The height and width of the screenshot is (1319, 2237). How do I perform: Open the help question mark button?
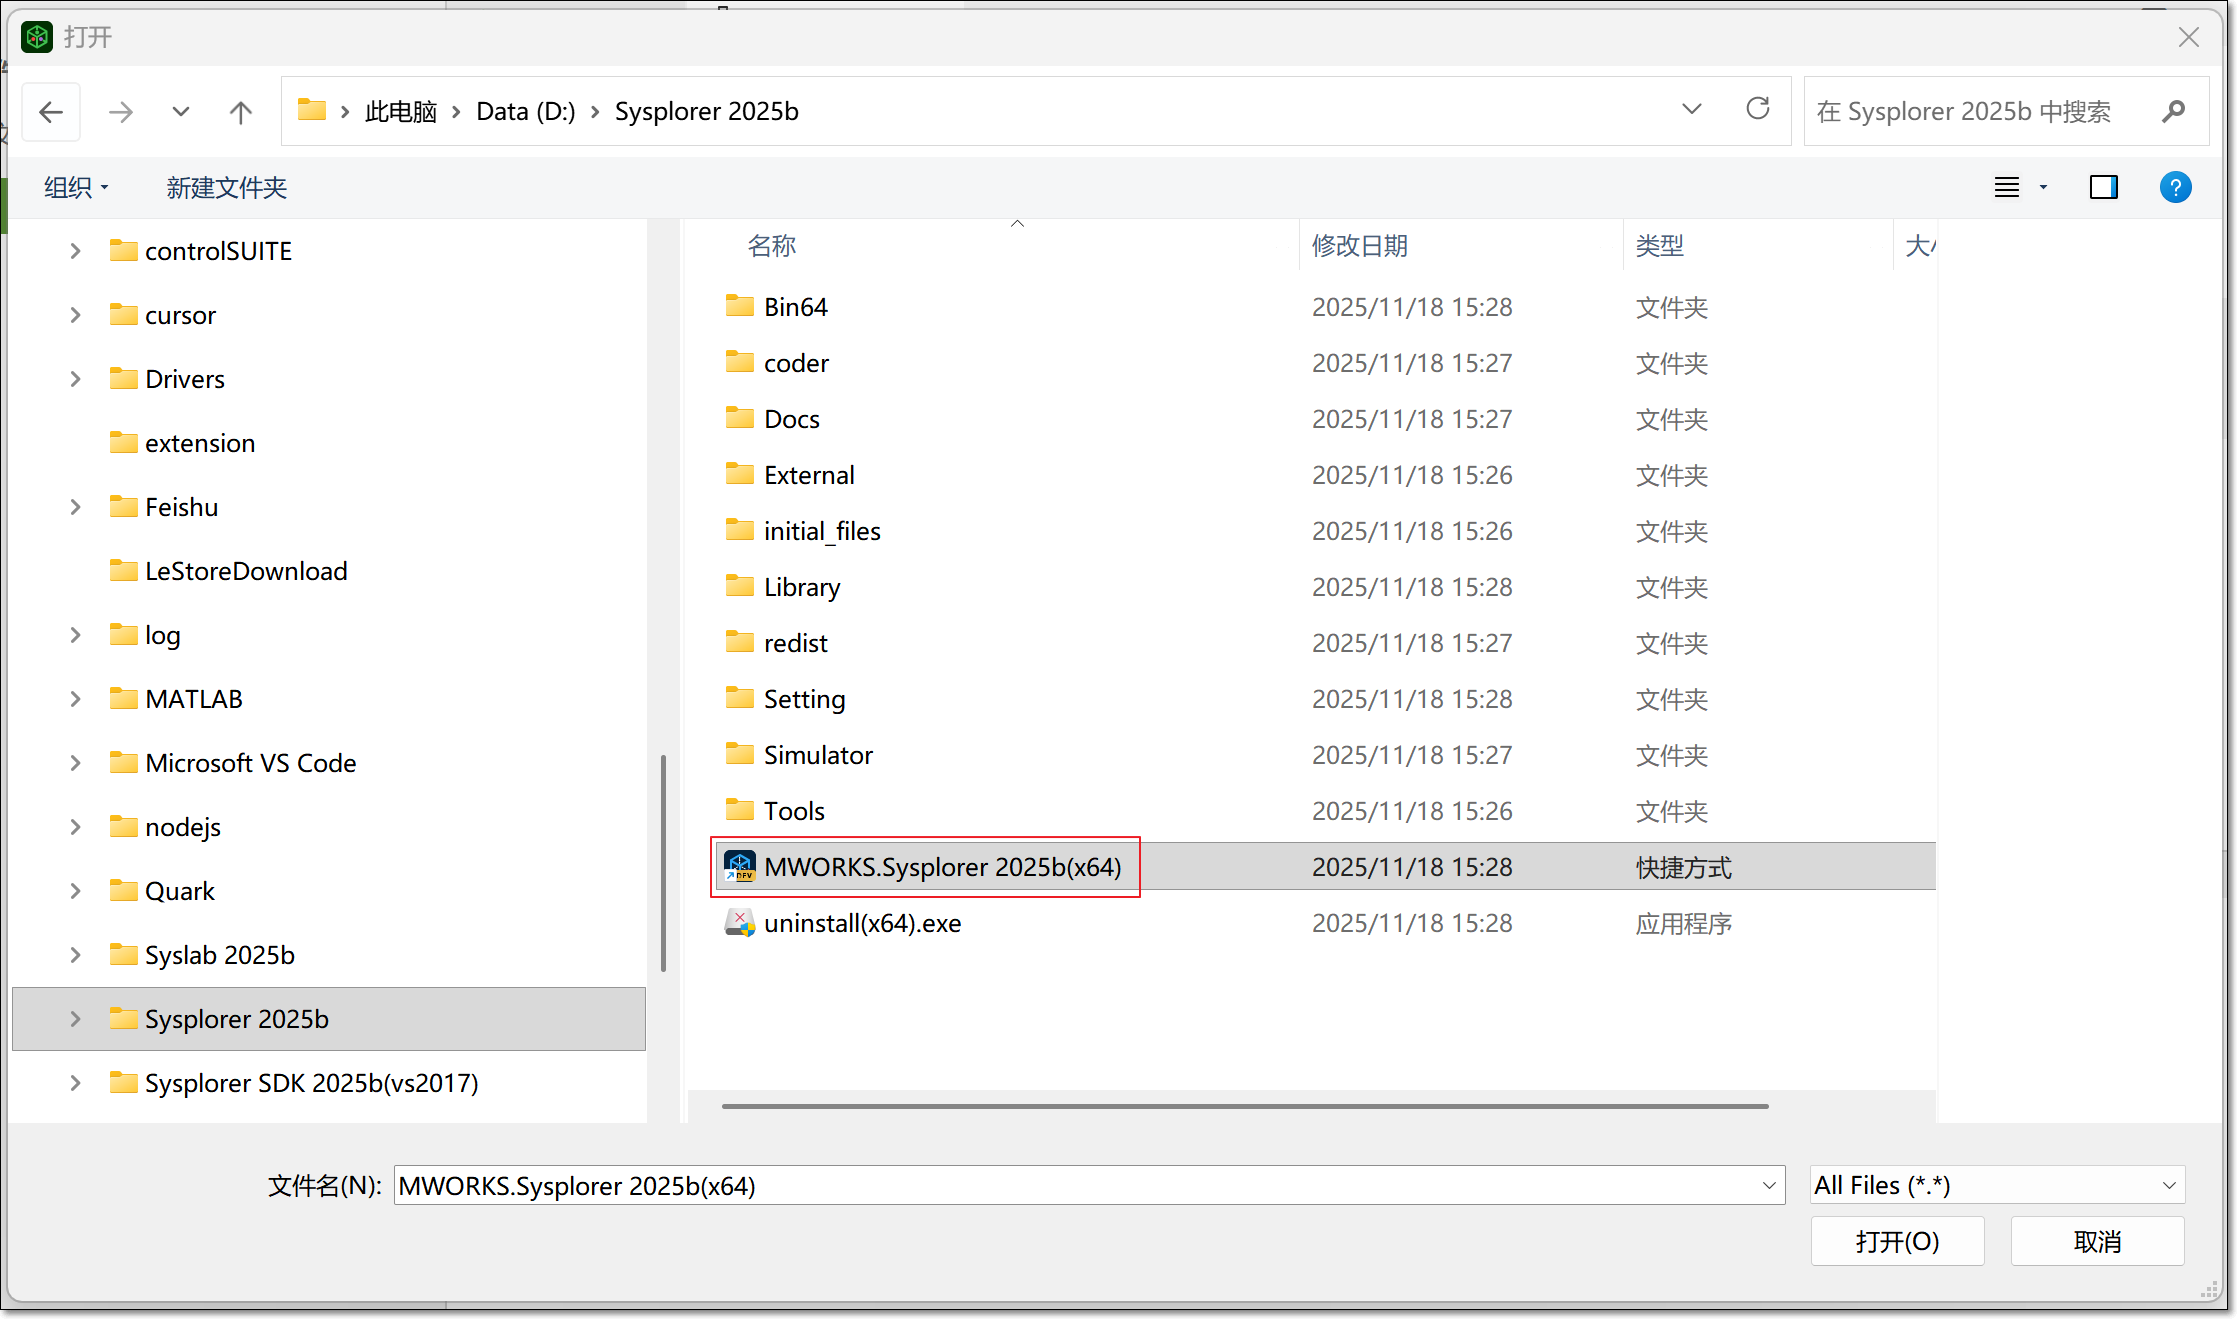(2175, 187)
